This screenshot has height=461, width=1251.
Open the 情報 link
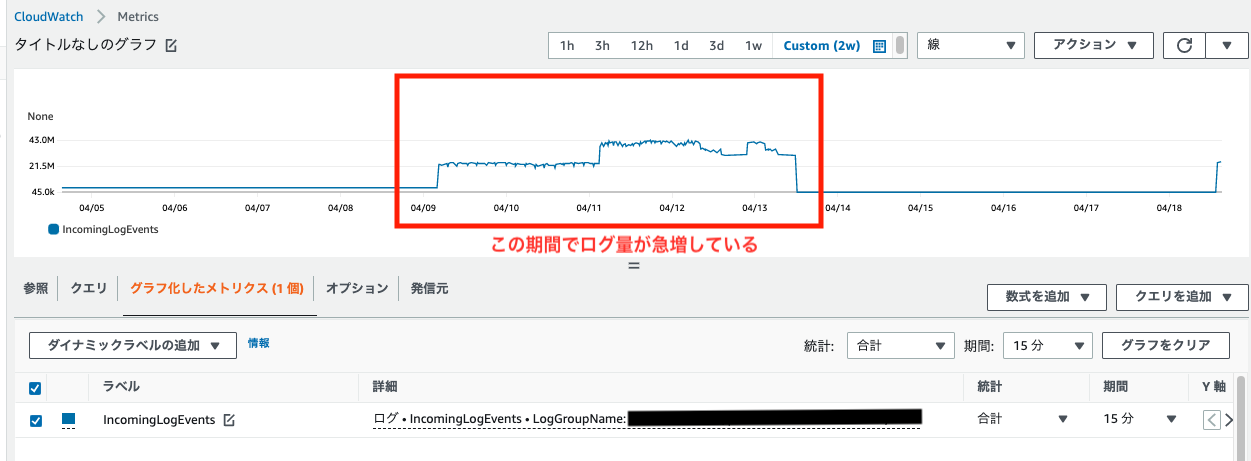coord(259,343)
